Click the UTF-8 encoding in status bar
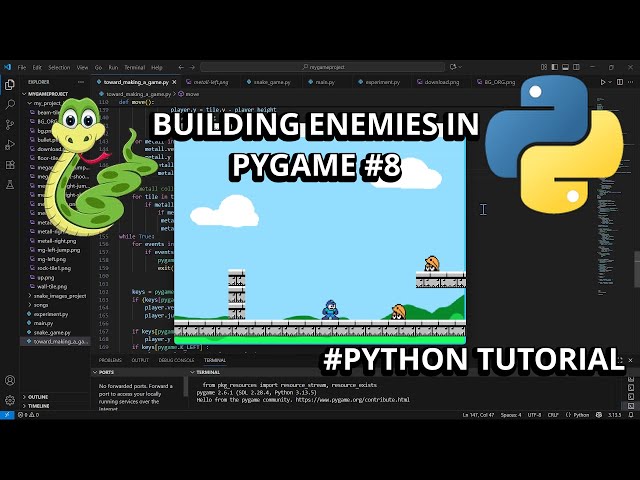 pyautogui.click(x=534, y=415)
